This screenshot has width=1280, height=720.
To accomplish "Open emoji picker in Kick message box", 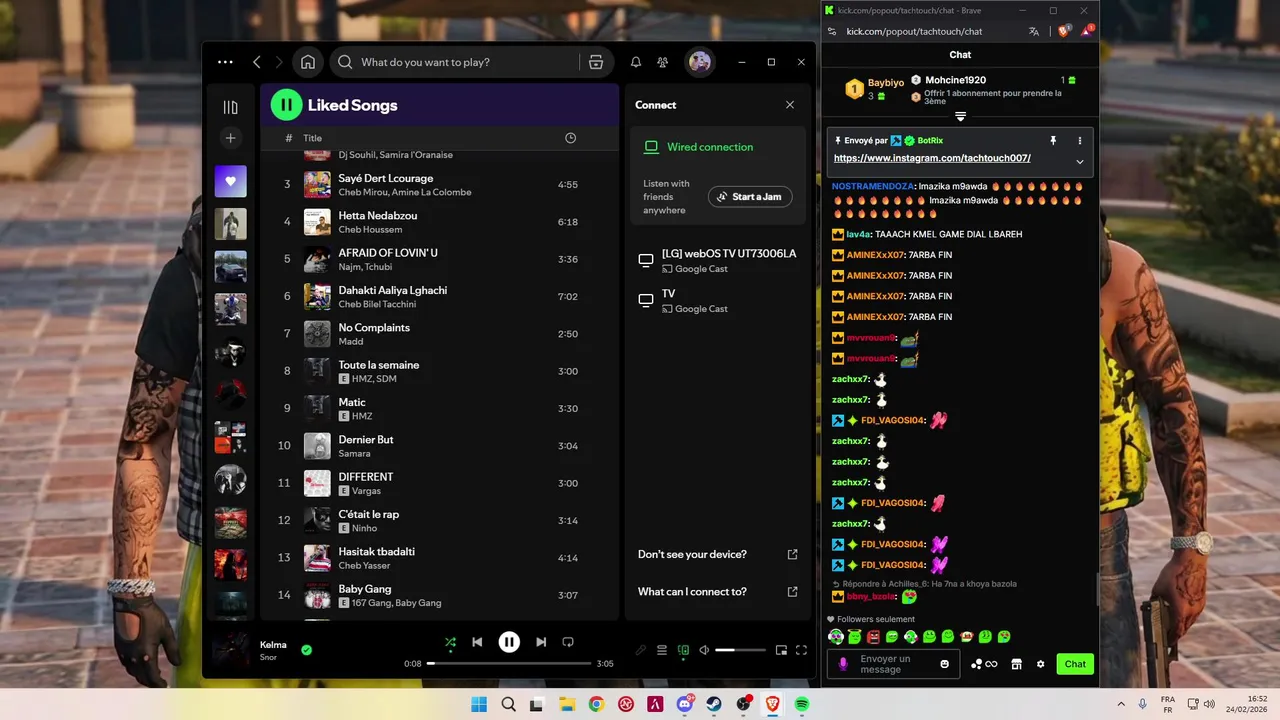I will 945,664.
